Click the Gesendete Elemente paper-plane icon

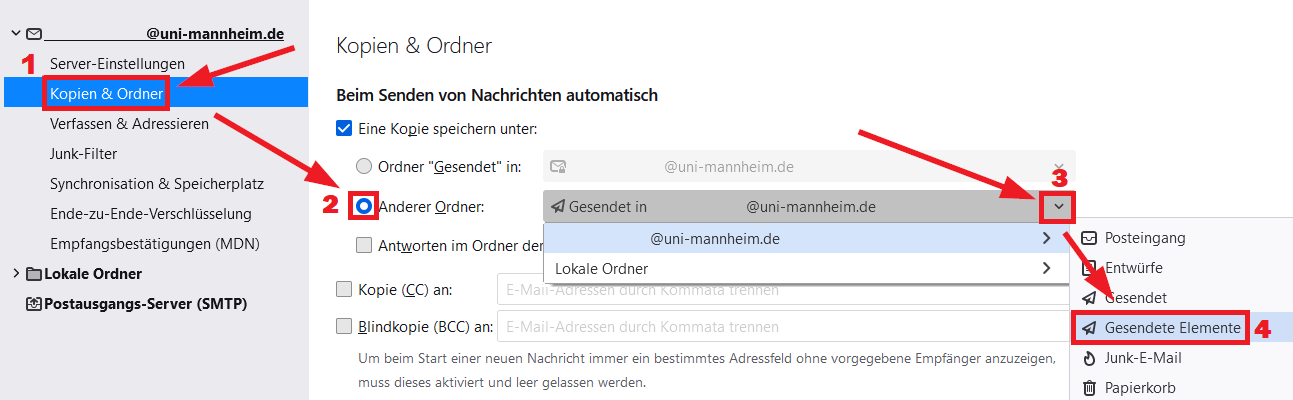[x=1089, y=328]
